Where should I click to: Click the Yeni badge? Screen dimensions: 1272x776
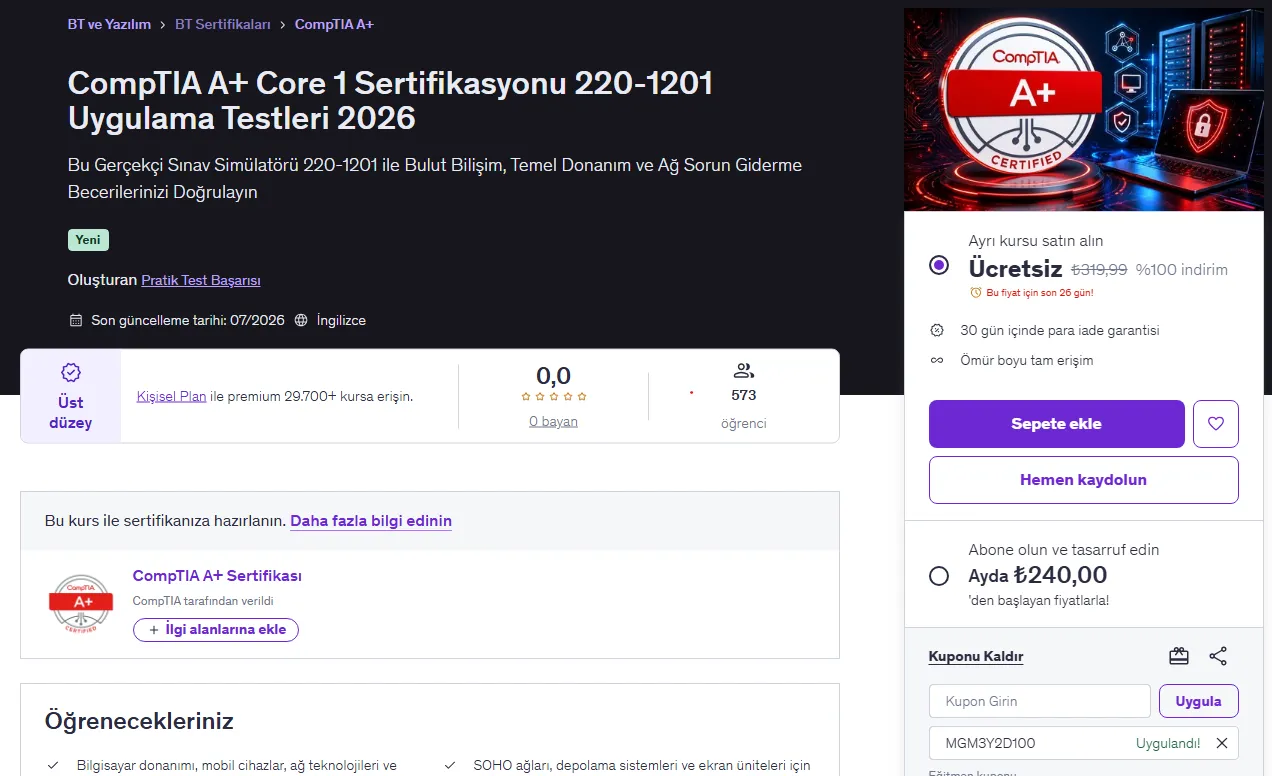[88, 240]
